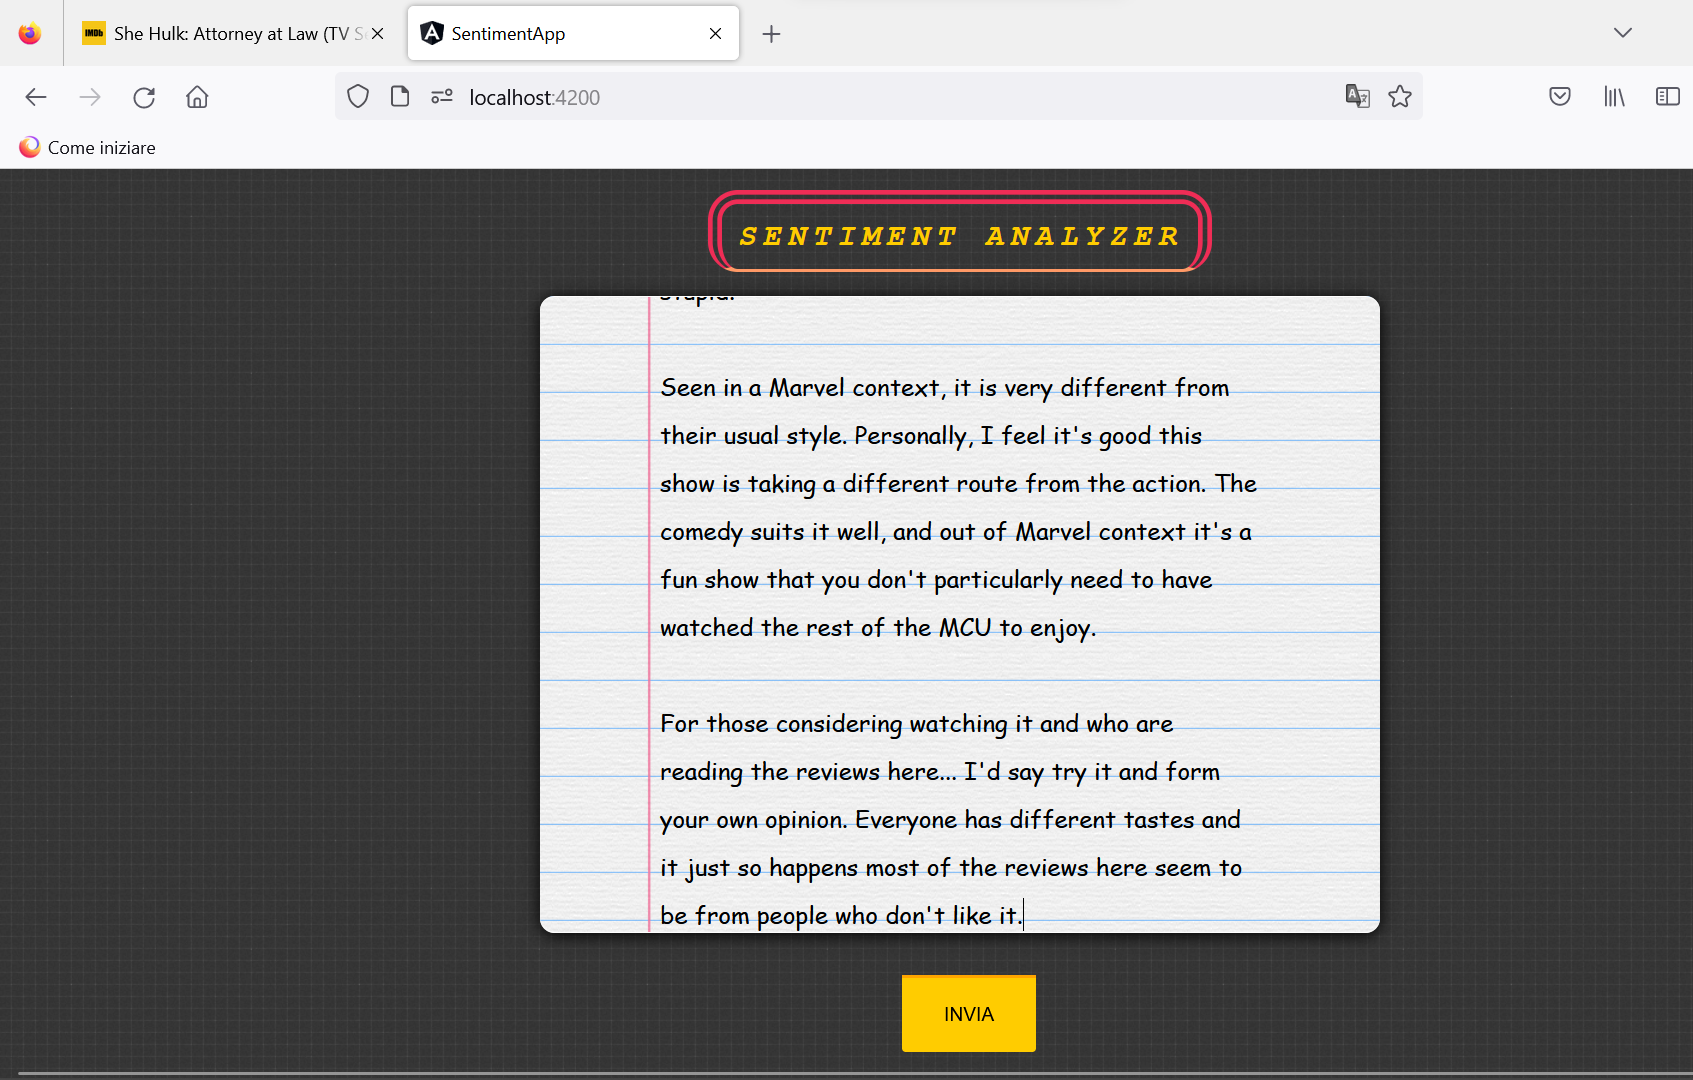1693x1080 pixels.
Task: Submit the review with INVIA button
Action: pyautogui.click(x=969, y=1014)
